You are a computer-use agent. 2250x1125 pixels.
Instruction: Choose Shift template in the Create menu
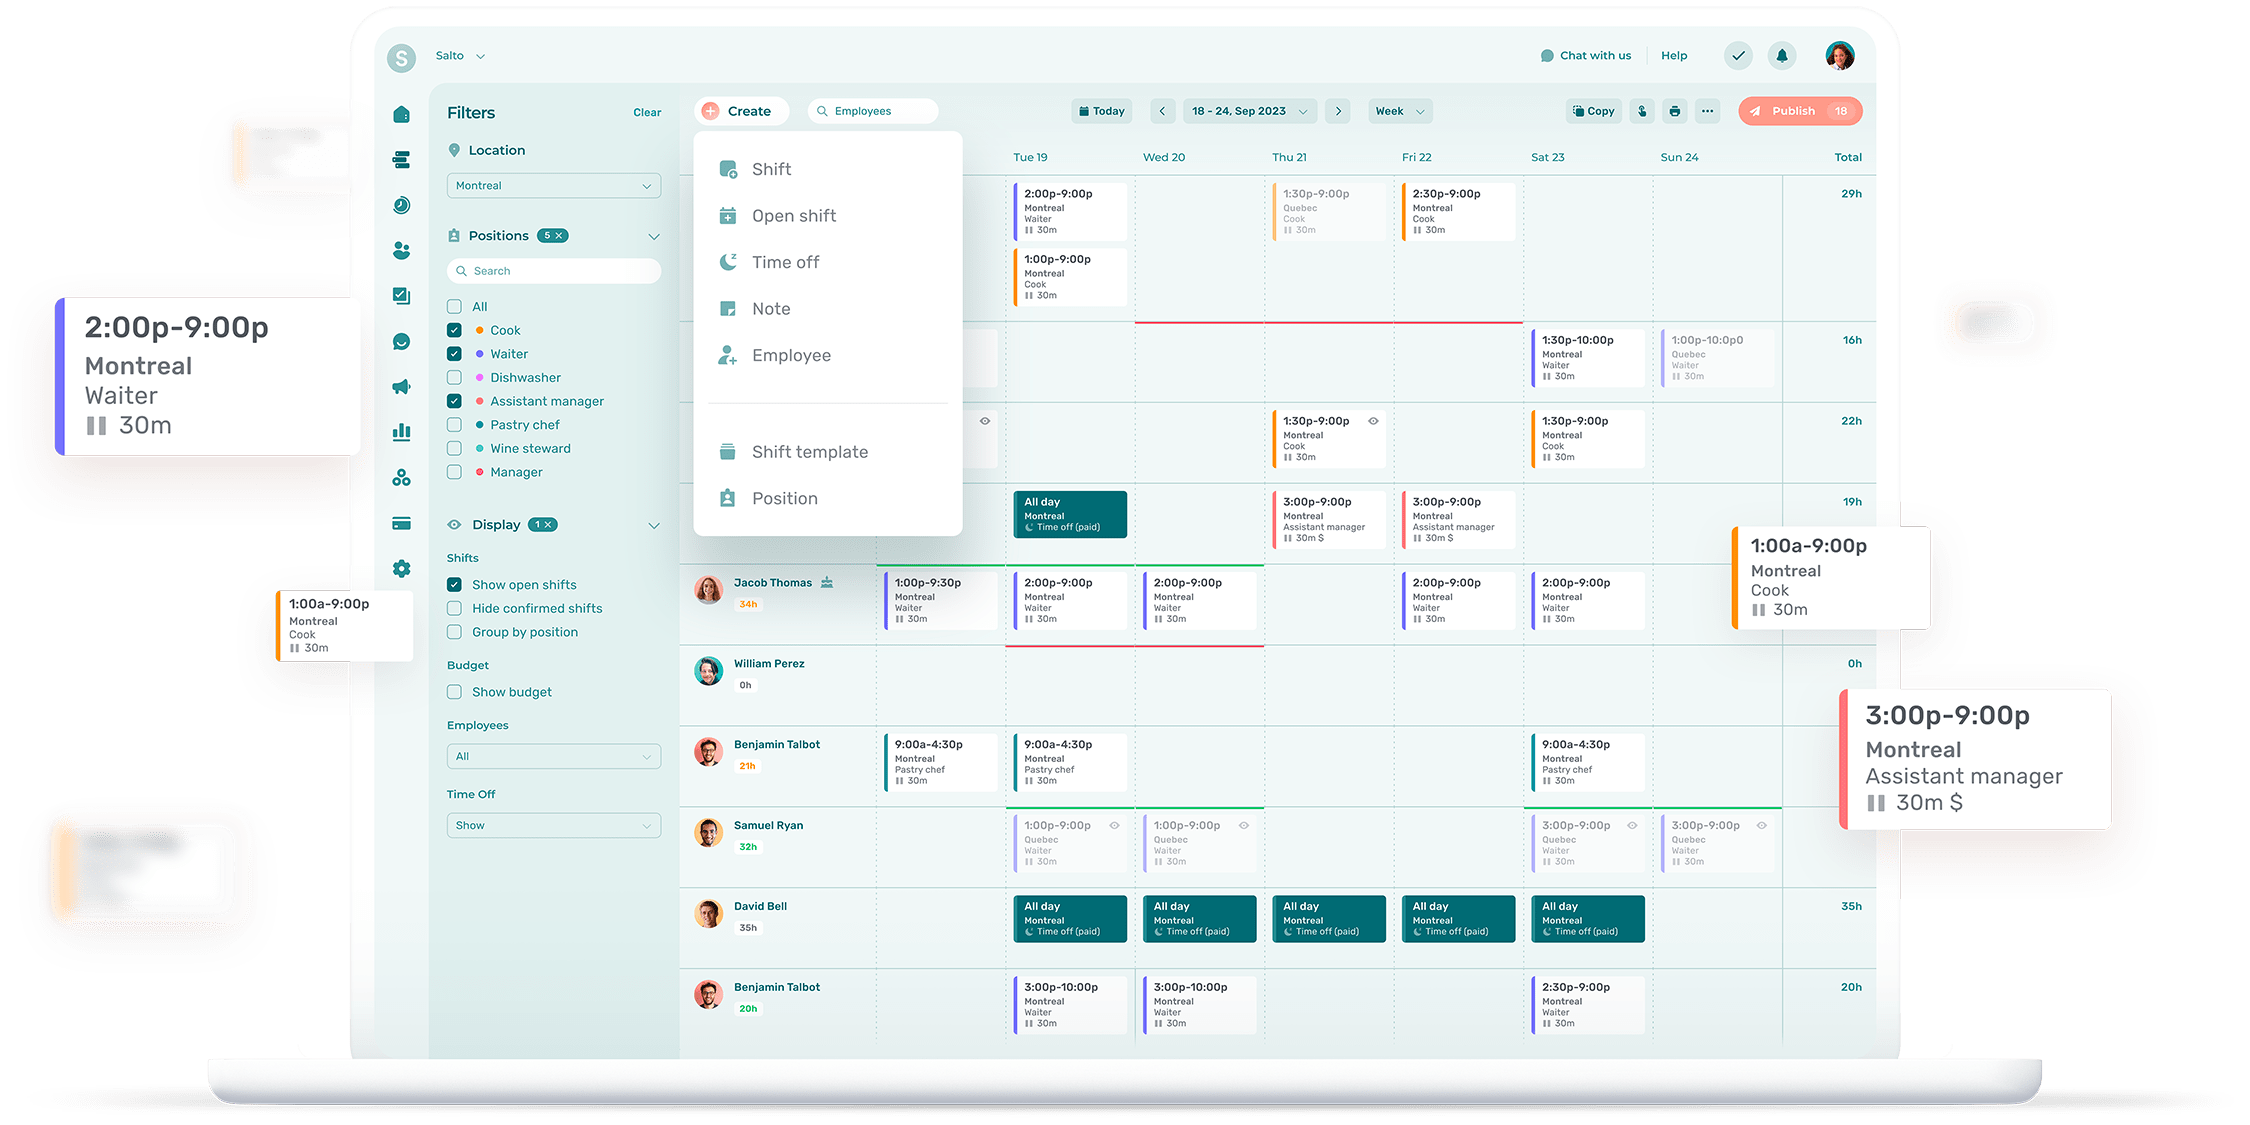click(x=810, y=451)
